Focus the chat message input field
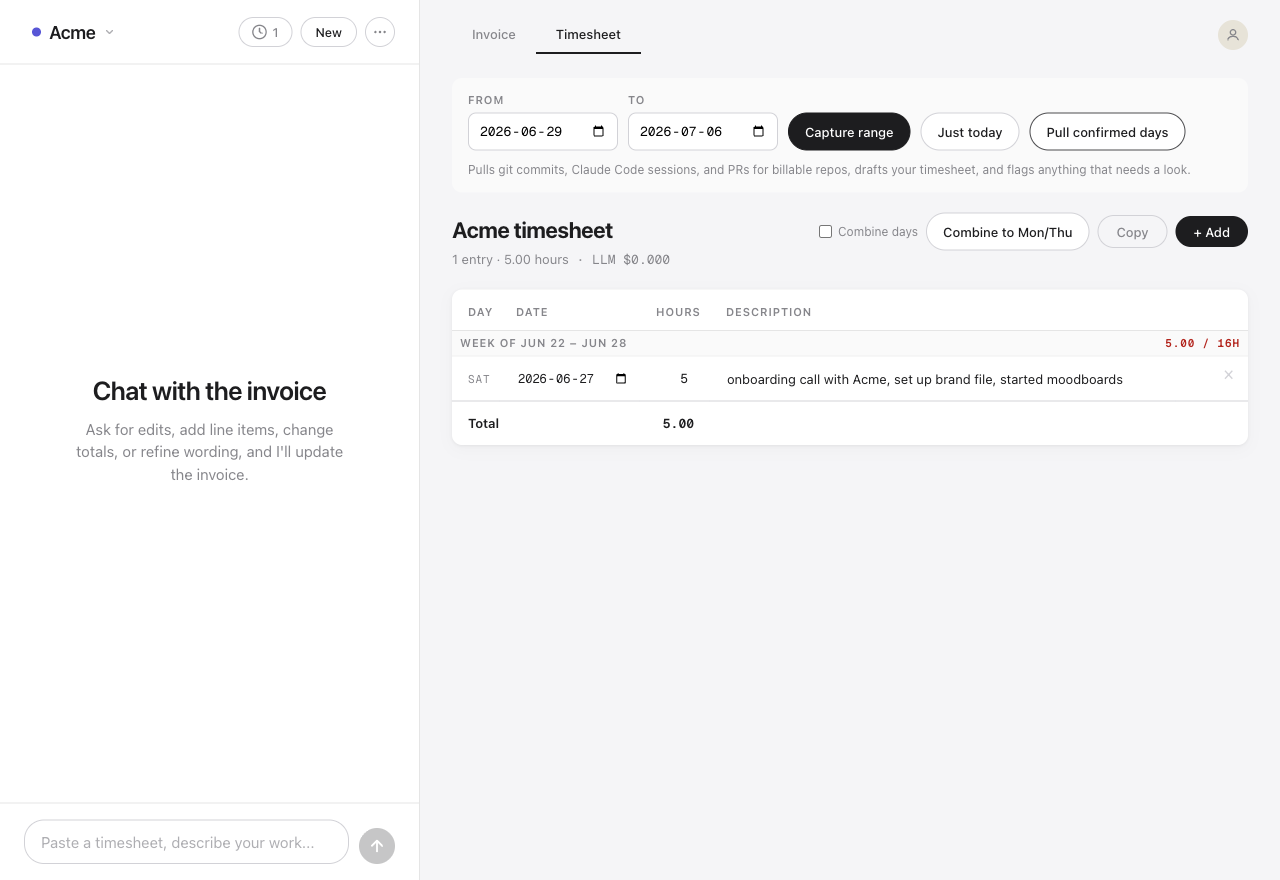1280x880 pixels. click(x=186, y=842)
